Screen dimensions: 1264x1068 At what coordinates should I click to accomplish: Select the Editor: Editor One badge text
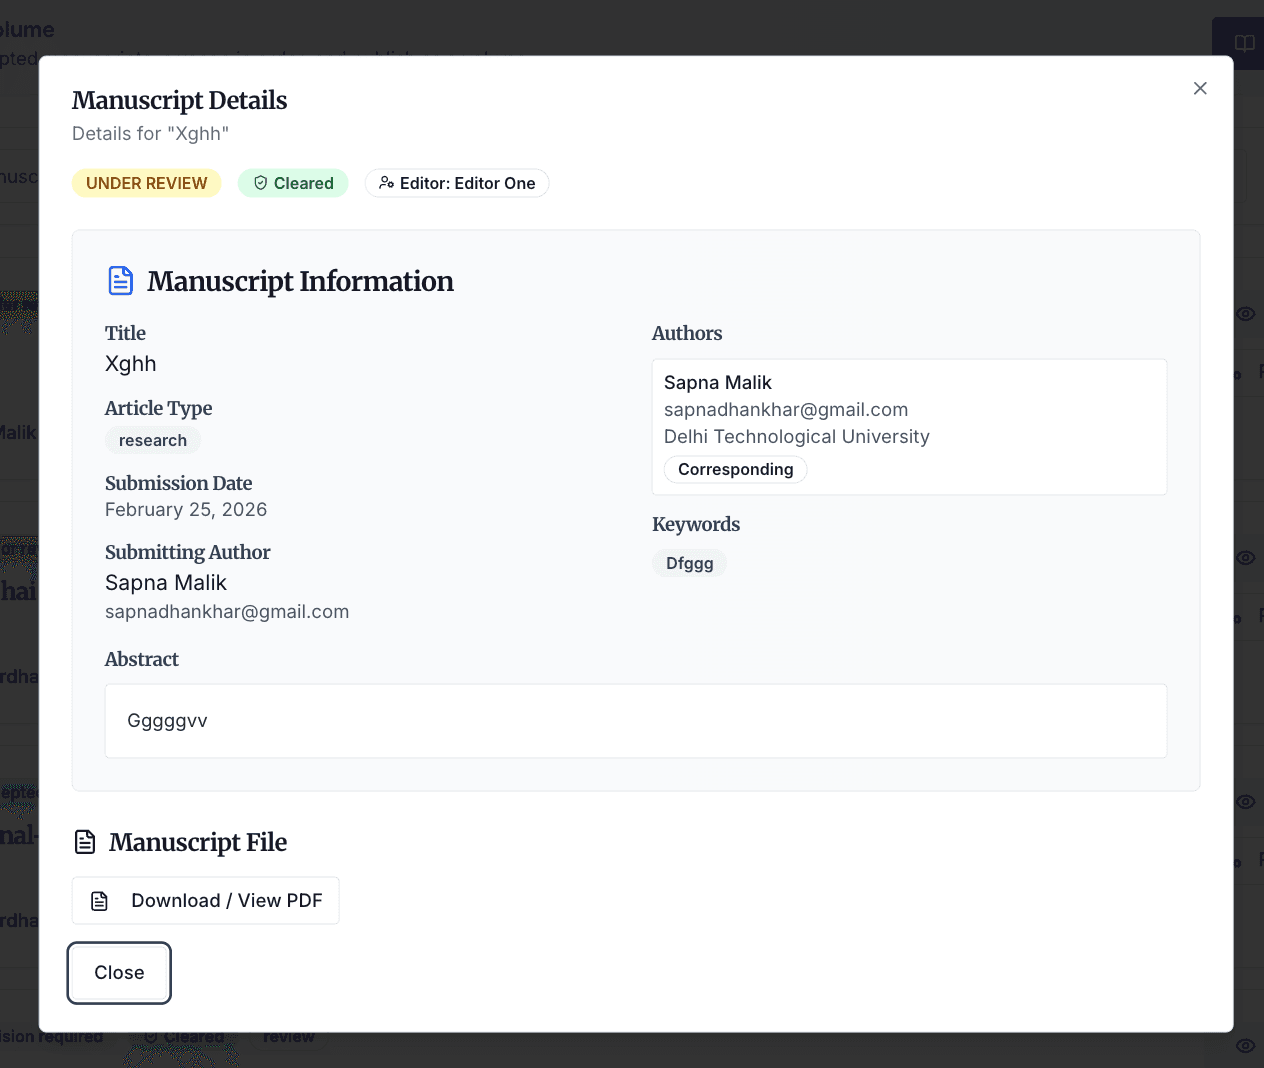pyautogui.click(x=467, y=183)
